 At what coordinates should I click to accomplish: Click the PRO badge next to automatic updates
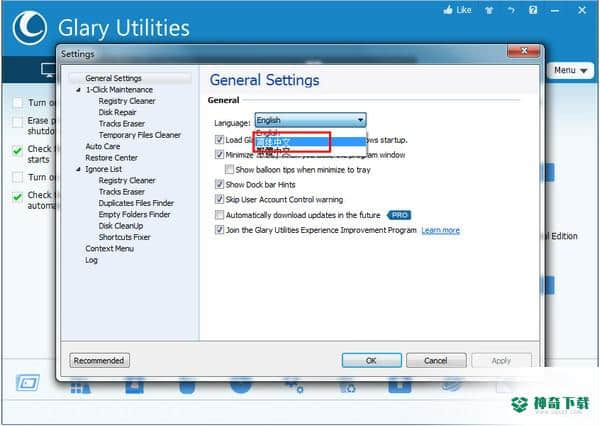[399, 215]
